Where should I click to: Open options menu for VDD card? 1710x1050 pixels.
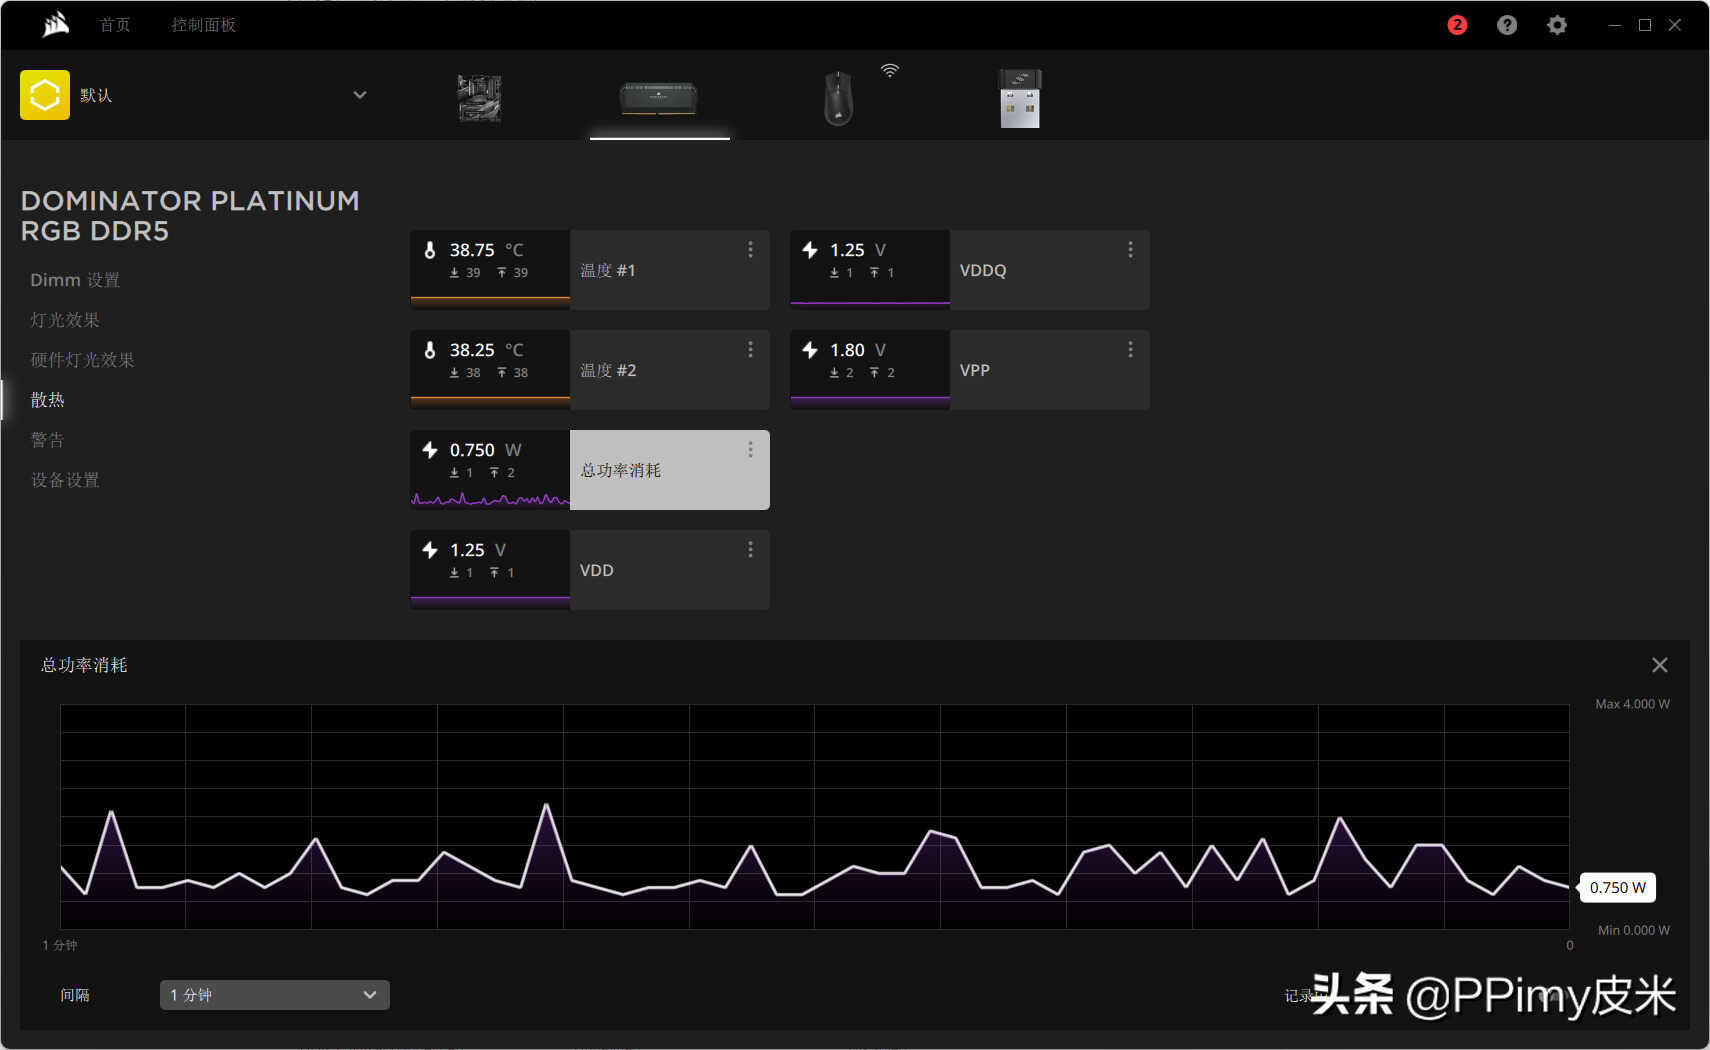[x=750, y=550]
